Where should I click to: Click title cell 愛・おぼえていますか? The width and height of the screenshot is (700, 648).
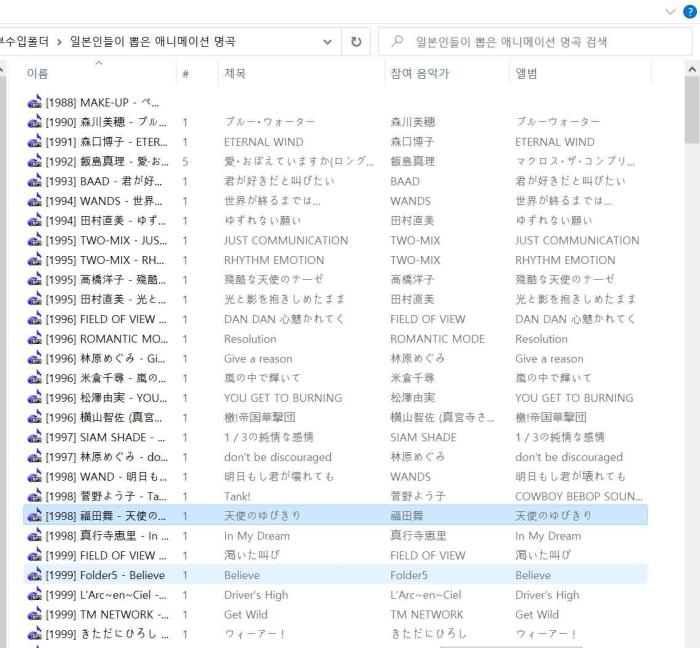coord(299,161)
